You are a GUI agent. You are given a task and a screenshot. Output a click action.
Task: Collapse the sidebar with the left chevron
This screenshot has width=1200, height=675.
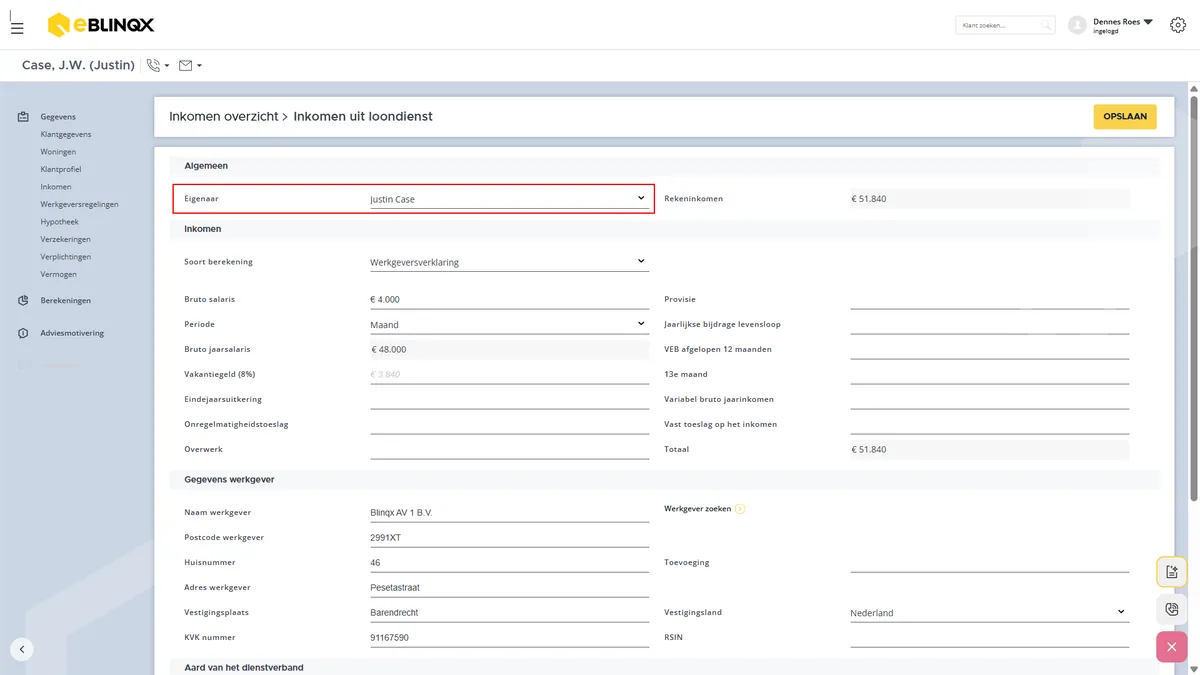[22, 649]
